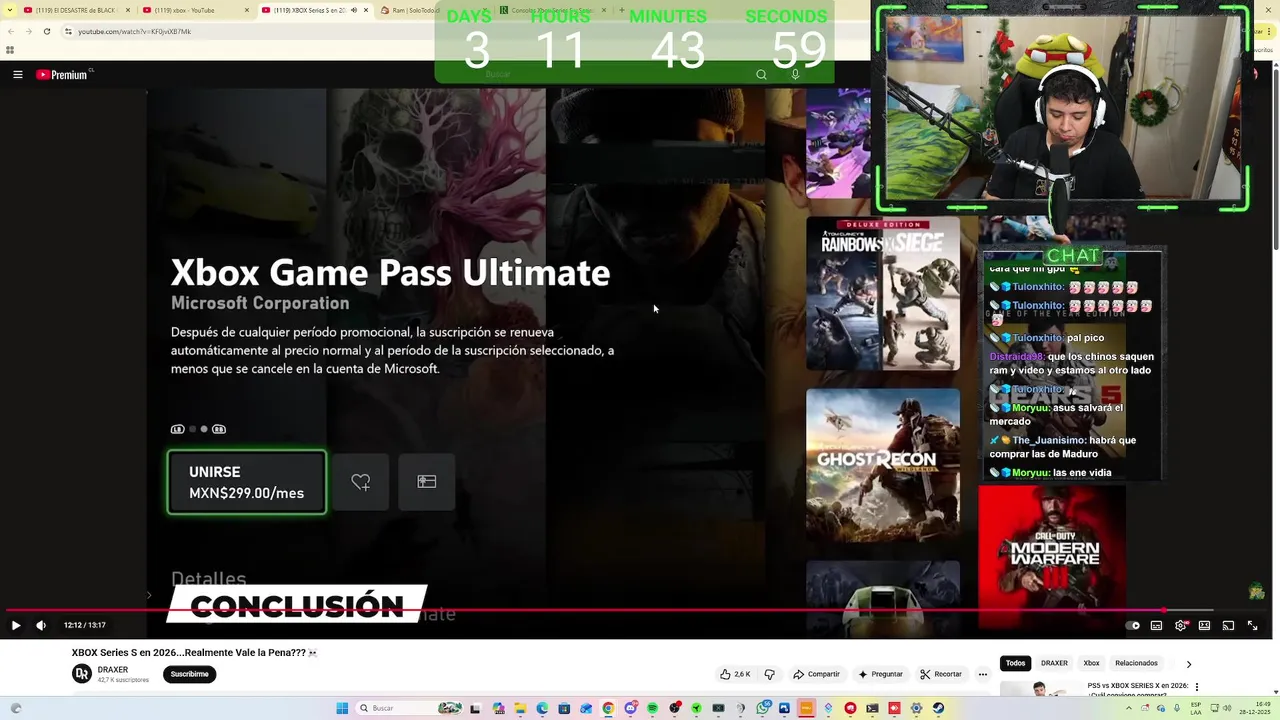Open the Windows Start menu
This screenshot has height=720, width=1280.
tap(341, 708)
